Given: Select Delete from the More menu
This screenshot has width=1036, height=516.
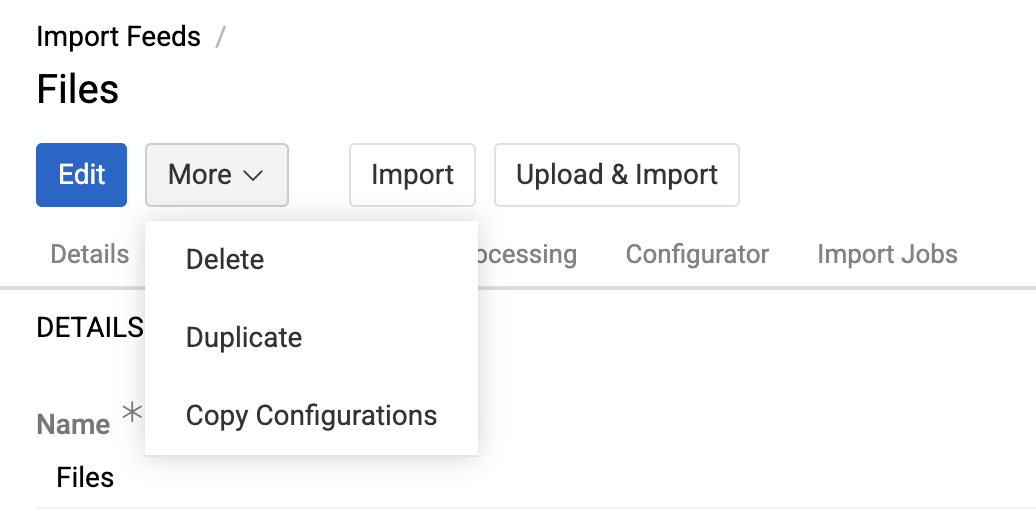Looking at the screenshot, I should pos(225,259).
